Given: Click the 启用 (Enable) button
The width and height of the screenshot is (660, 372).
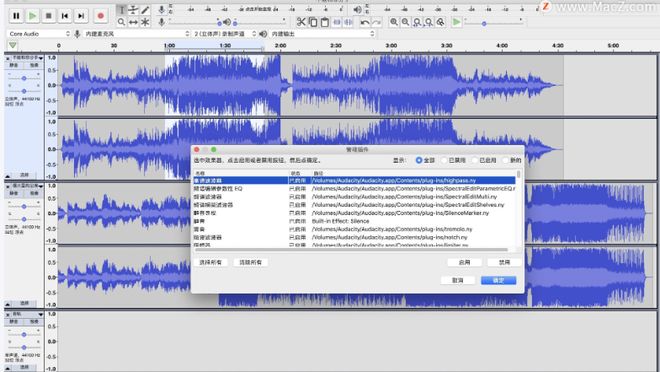Looking at the screenshot, I should pos(464,262).
